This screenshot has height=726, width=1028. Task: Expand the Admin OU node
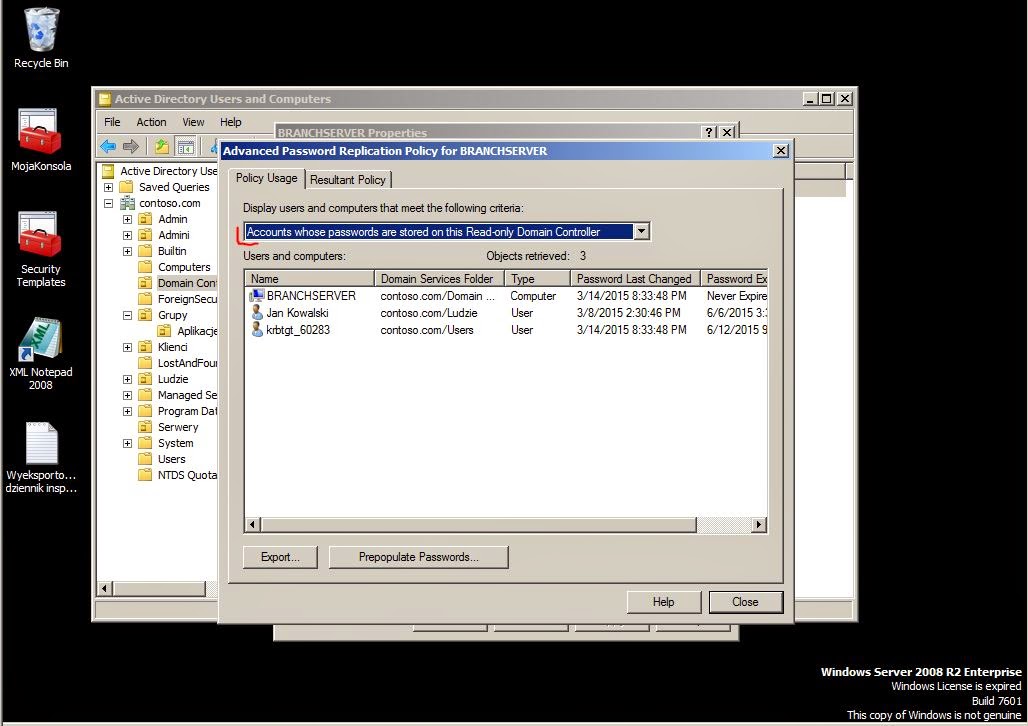pos(128,219)
